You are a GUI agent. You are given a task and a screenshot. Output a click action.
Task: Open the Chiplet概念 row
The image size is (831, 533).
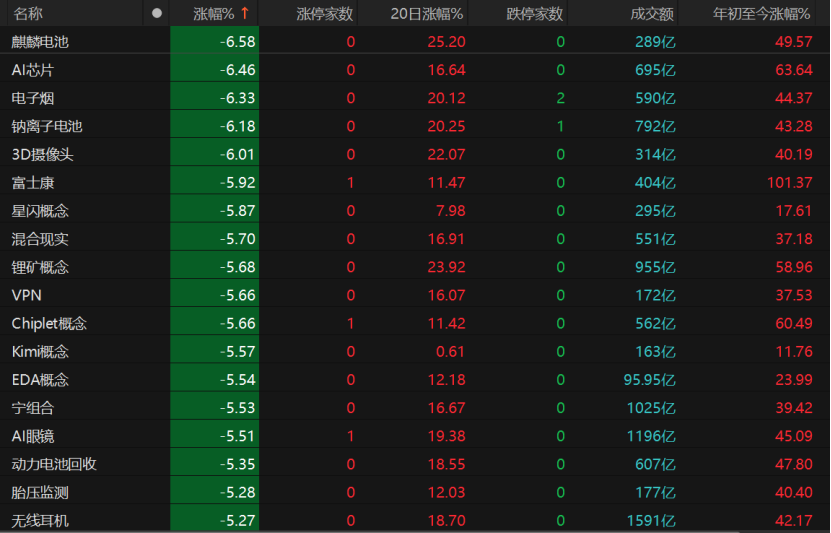coord(49,324)
